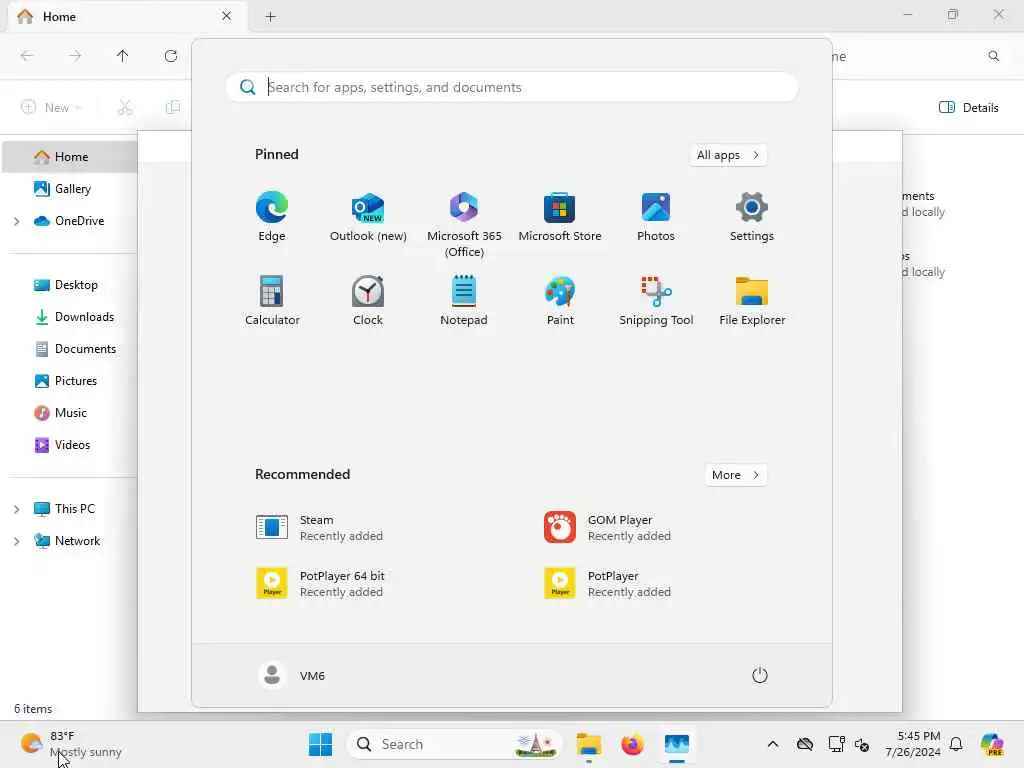Viewport: 1024px width, 768px height.
Task: Open the weather widget showing 83°F
Action: tap(71, 744)
